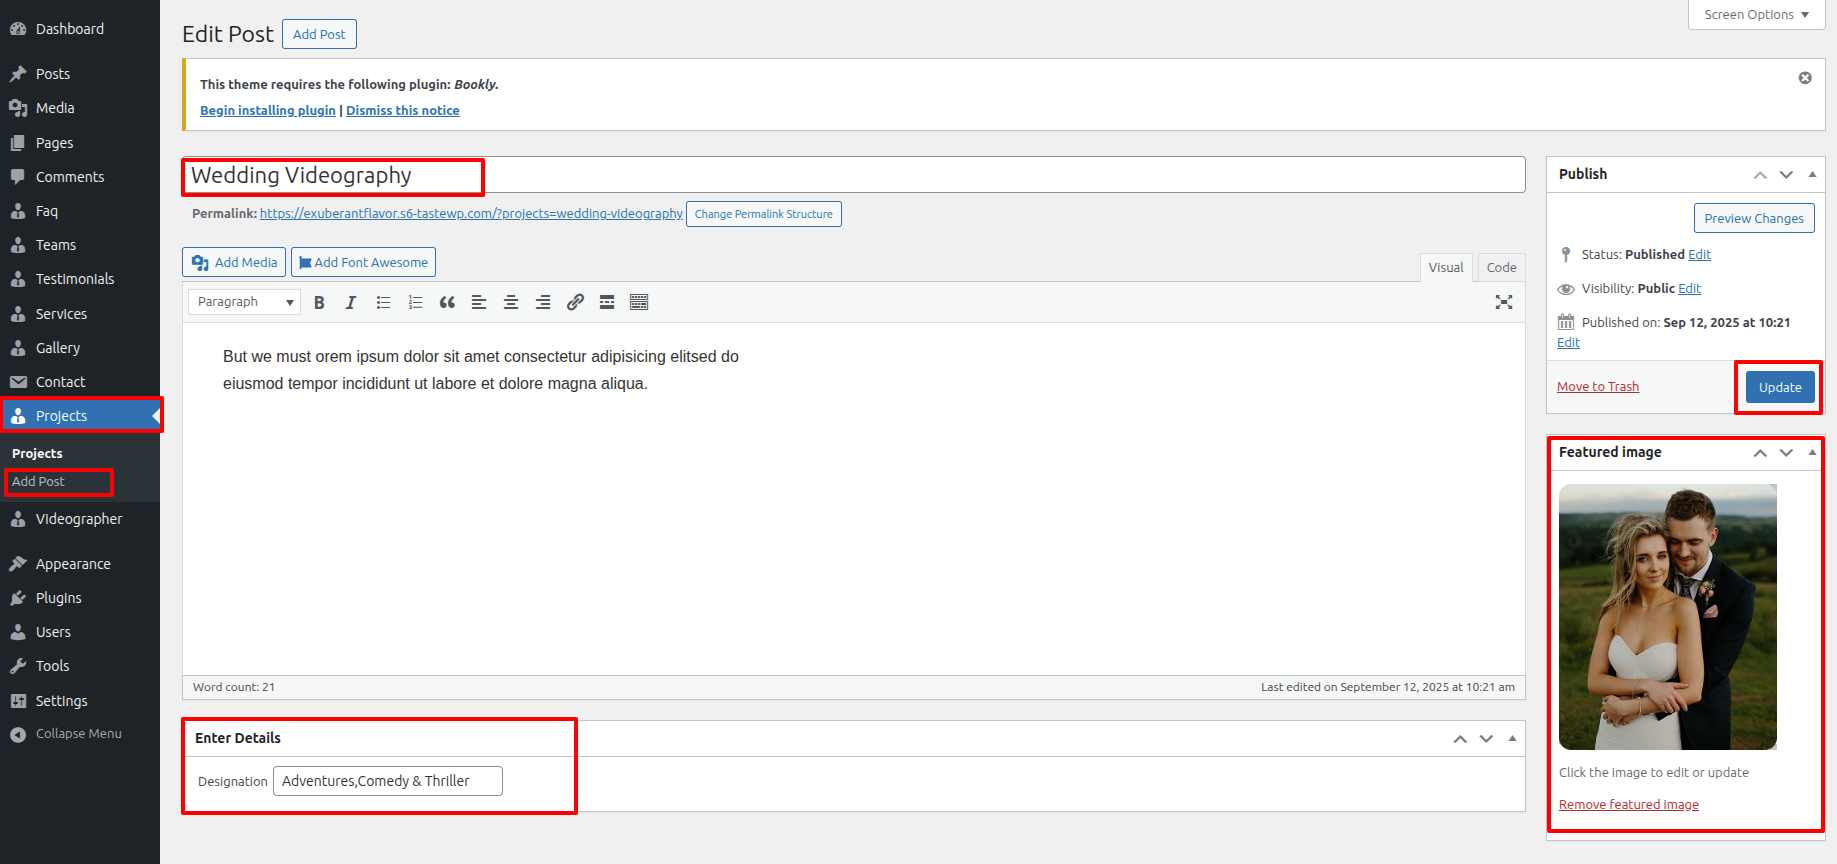Image resolution: width=1837 pixels, height=864 pixels.
Task: Click the Designation input field
Action: (388, 781)
